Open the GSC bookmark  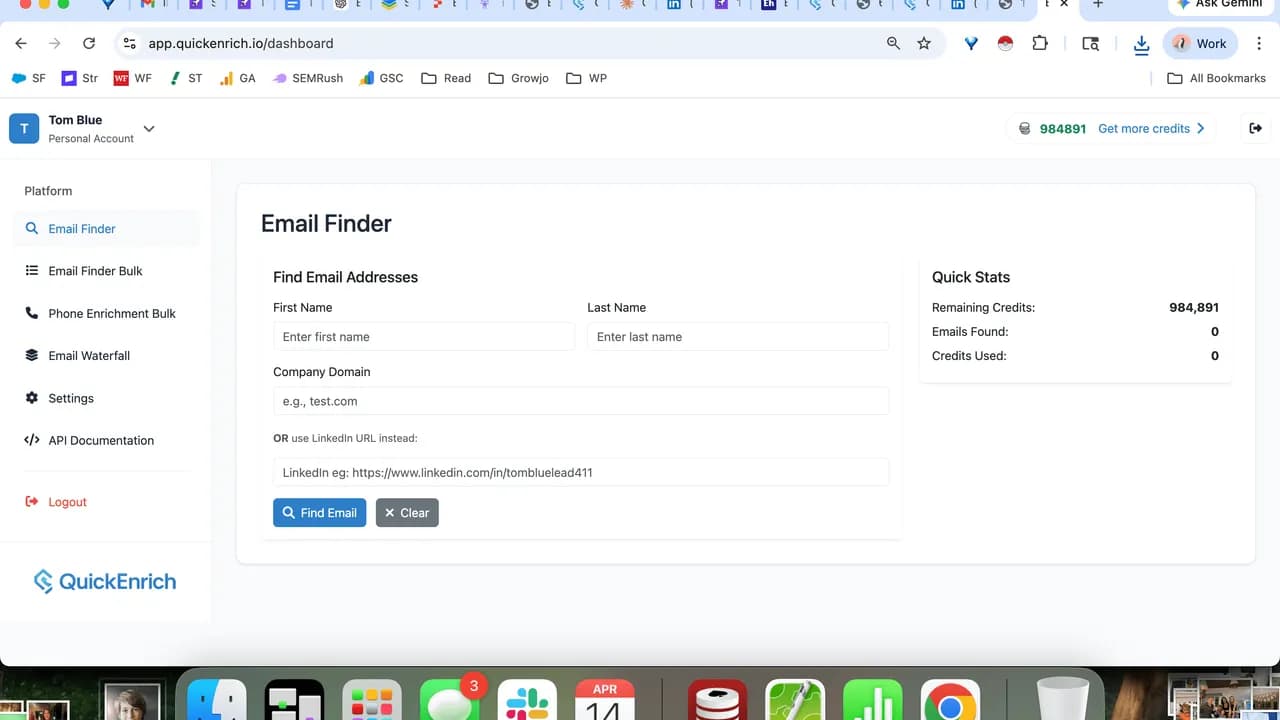[382, 78]
